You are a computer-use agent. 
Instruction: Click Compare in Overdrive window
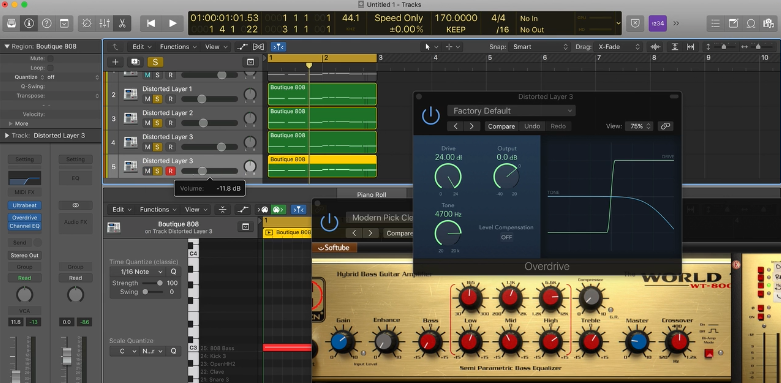[x=501, y=127]
